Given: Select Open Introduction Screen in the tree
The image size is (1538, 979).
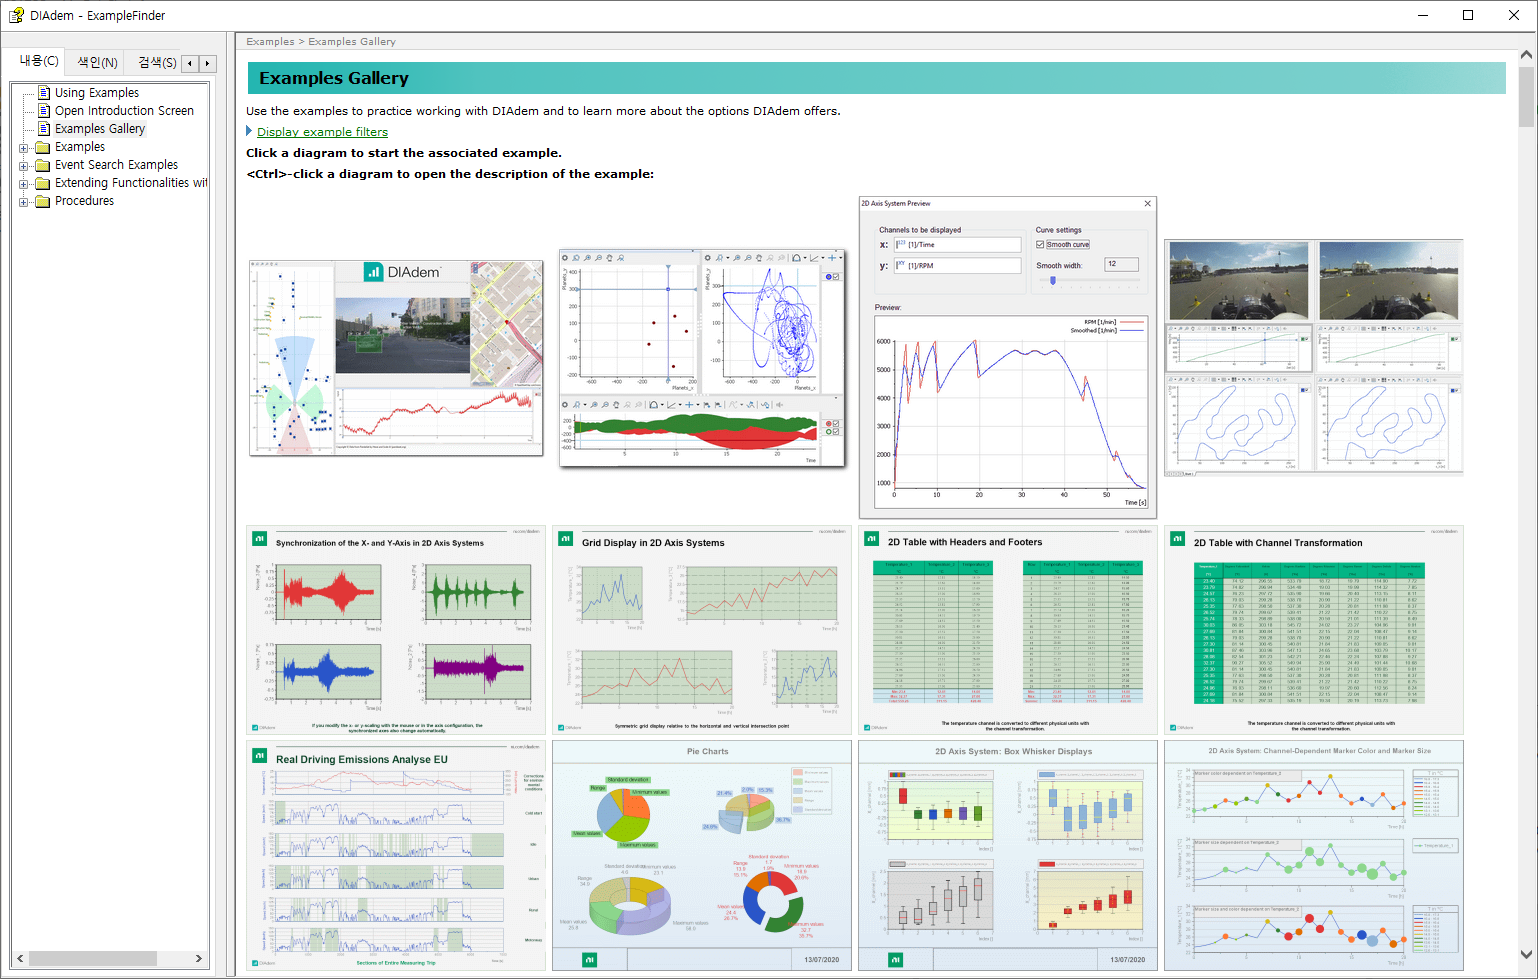Looking at the screenshot, I should tap(124, 111).
